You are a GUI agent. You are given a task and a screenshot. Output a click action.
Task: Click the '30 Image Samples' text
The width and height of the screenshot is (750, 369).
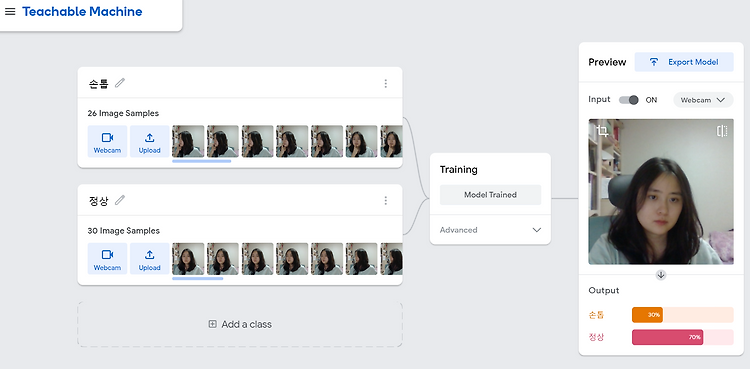[x=123, y=231]
